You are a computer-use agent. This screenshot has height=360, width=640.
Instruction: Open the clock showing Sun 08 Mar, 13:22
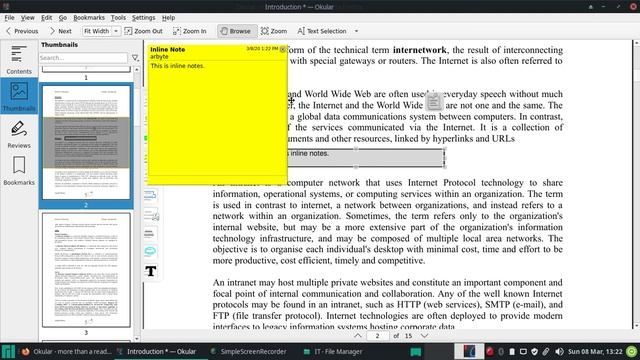point(595,351)
